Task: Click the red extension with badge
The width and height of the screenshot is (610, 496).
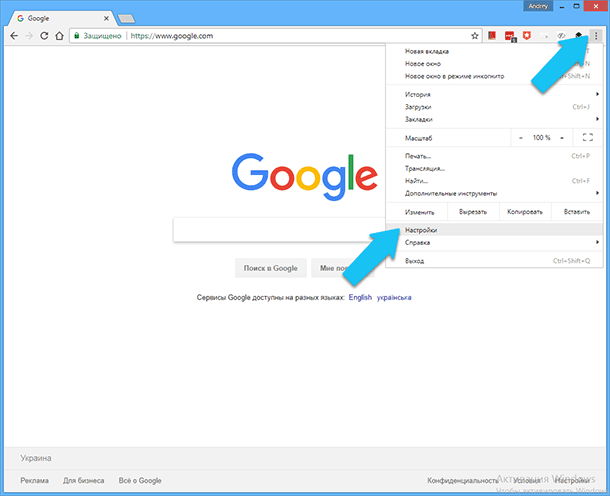Action: (x=510, y=36)
